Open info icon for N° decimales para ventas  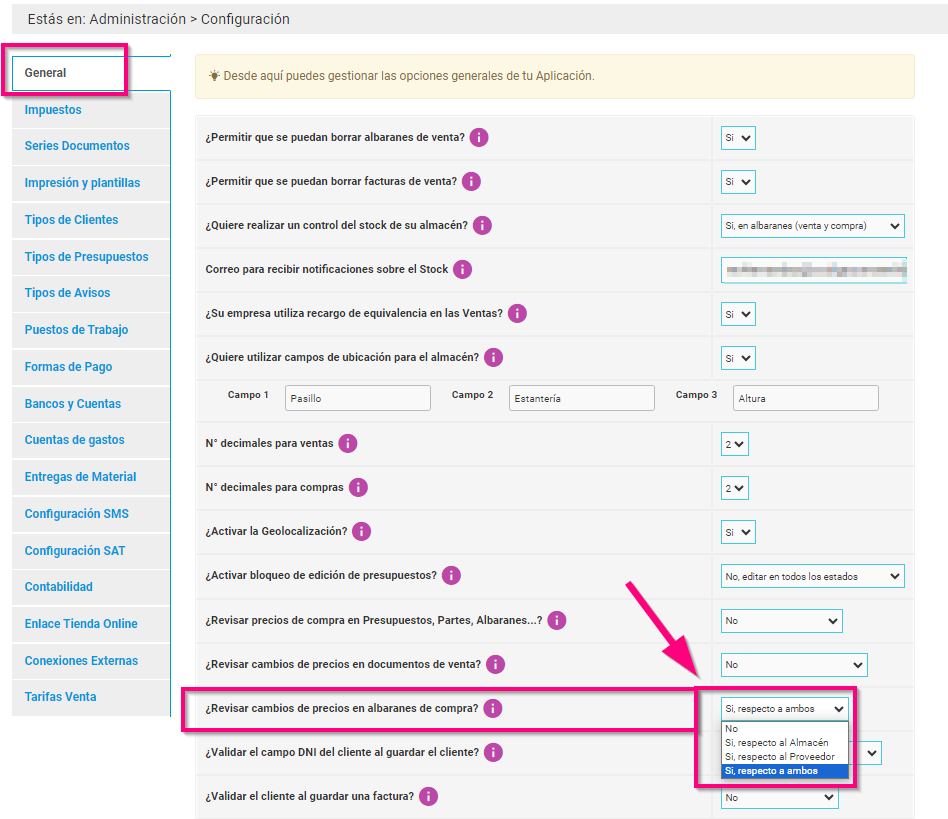click(x=348, y=444)
